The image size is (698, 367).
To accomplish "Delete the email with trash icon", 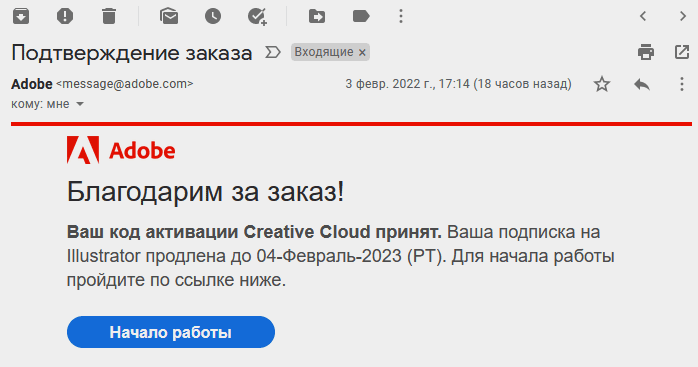I will coord(109,16).
